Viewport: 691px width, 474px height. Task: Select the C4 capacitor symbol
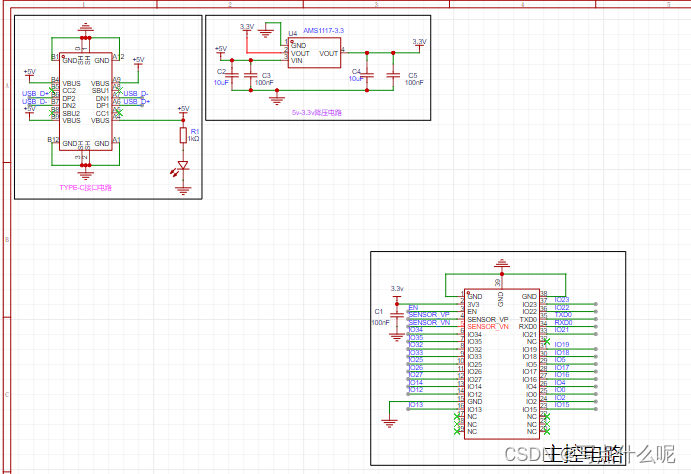click(x=367, y=75)
